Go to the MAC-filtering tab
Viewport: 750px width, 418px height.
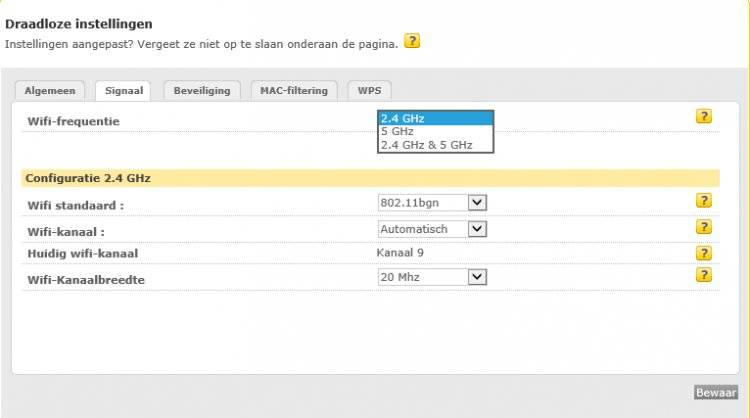click(x=294, y=90)
